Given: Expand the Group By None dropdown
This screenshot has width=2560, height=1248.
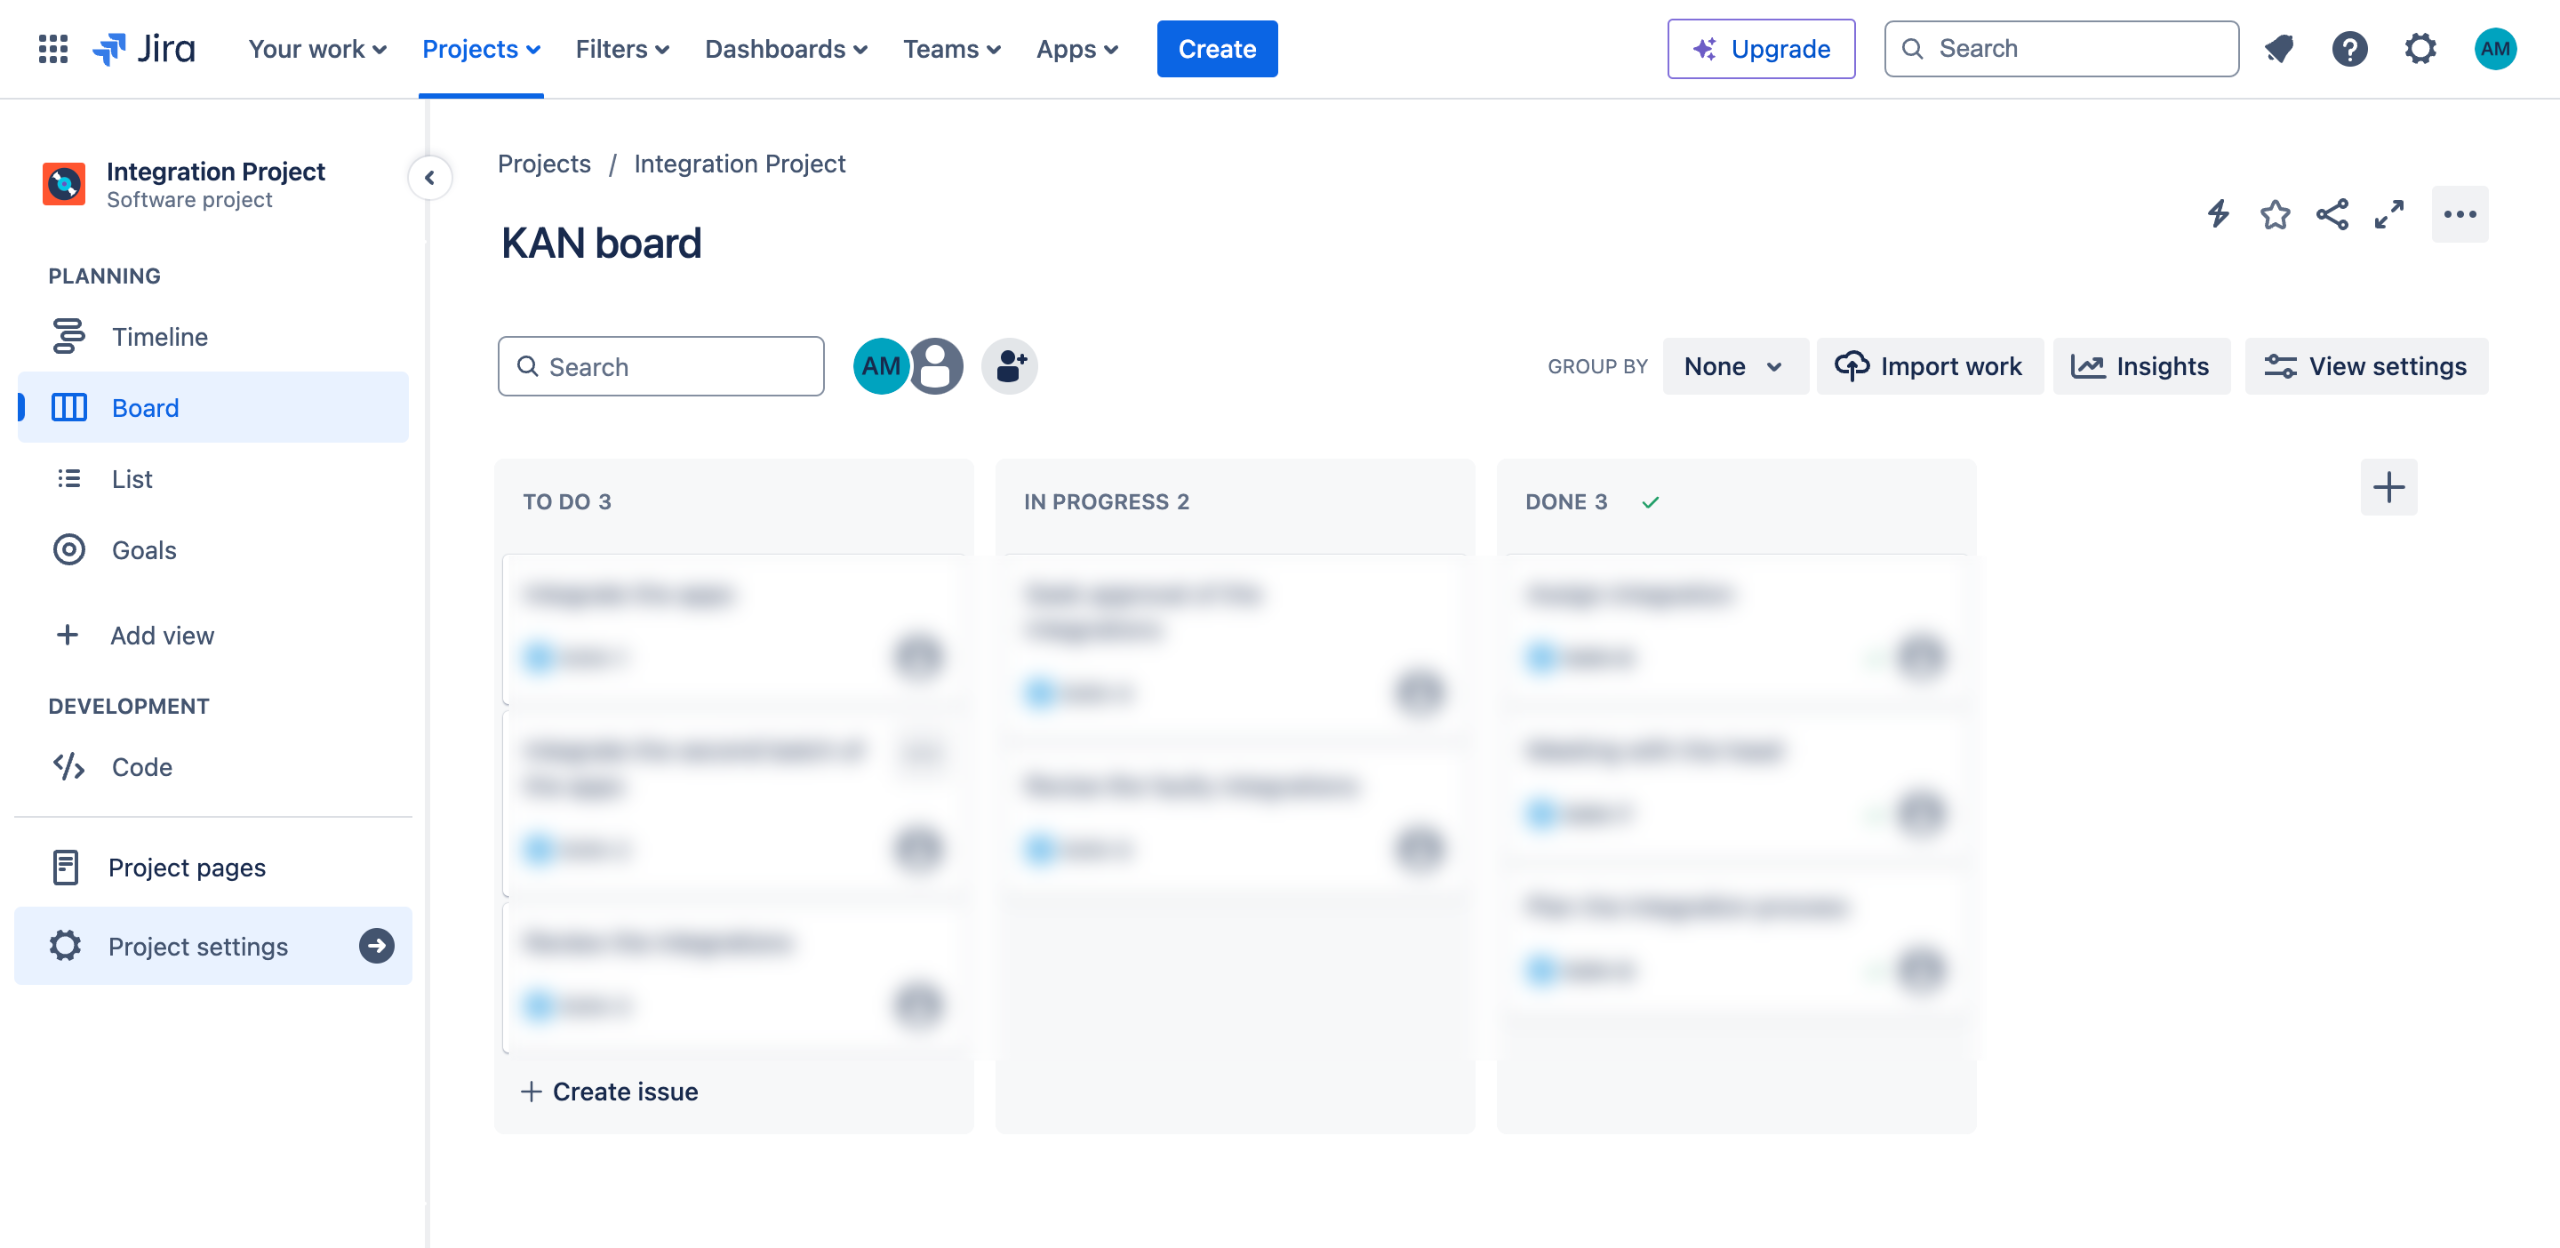Looking at the screenshot, I should coord(1733,366).
